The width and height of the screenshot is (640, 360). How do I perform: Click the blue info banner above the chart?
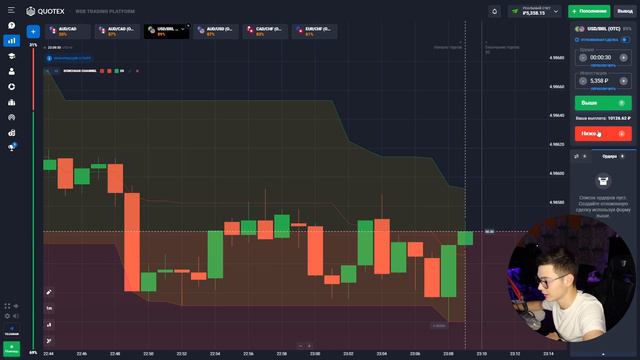[69, 58]
